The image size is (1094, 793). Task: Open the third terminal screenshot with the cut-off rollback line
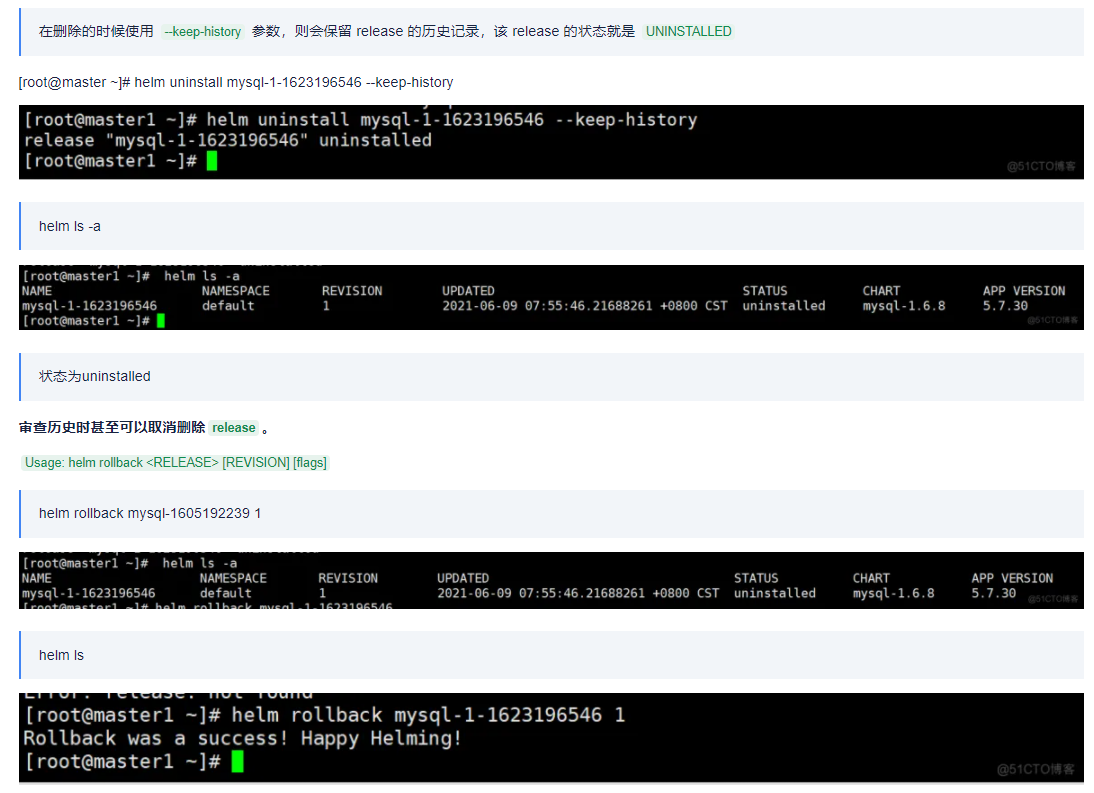551,580
